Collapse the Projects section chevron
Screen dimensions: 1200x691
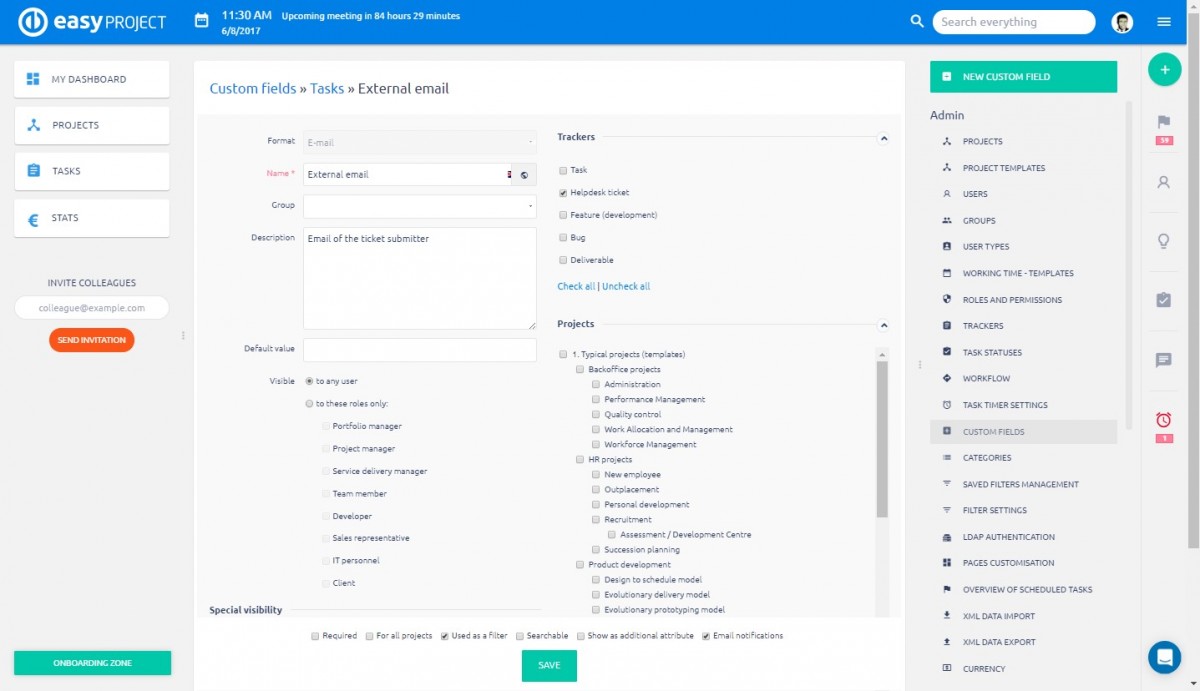[x=882, y=325]
